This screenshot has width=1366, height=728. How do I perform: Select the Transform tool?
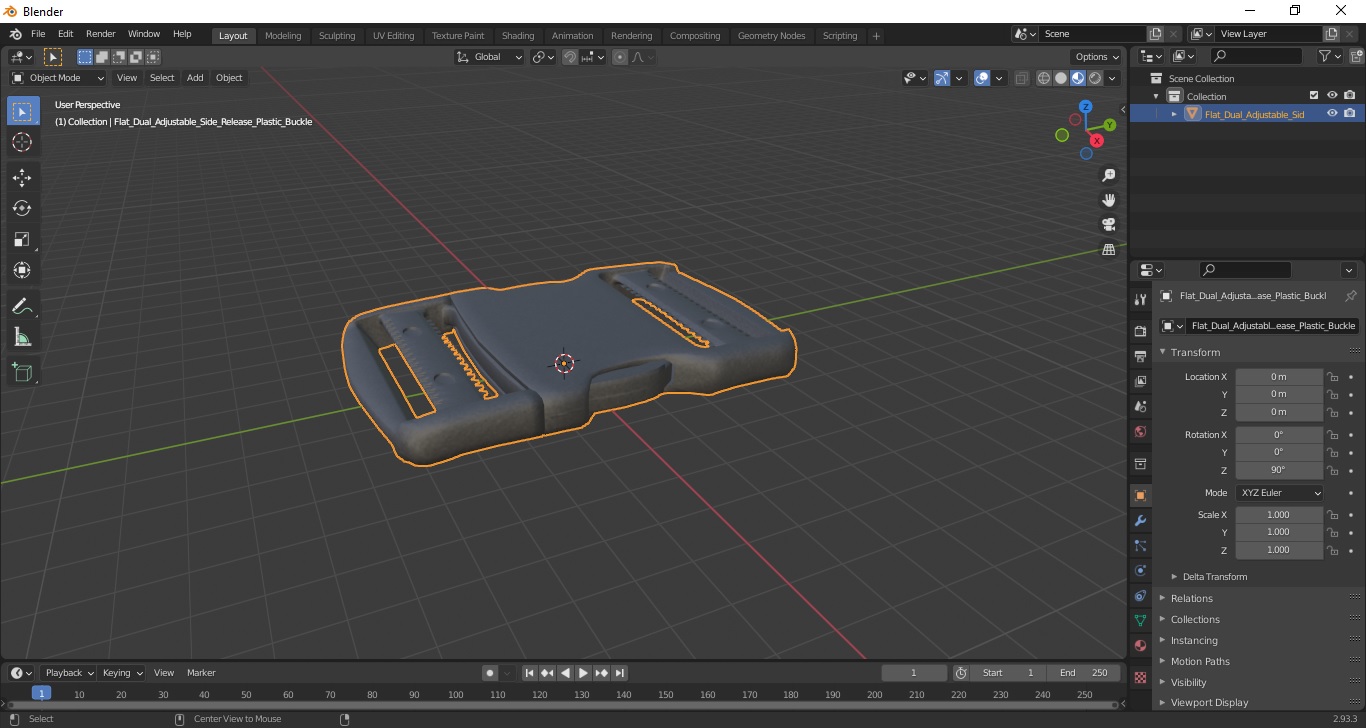click(x=22, y=270)
